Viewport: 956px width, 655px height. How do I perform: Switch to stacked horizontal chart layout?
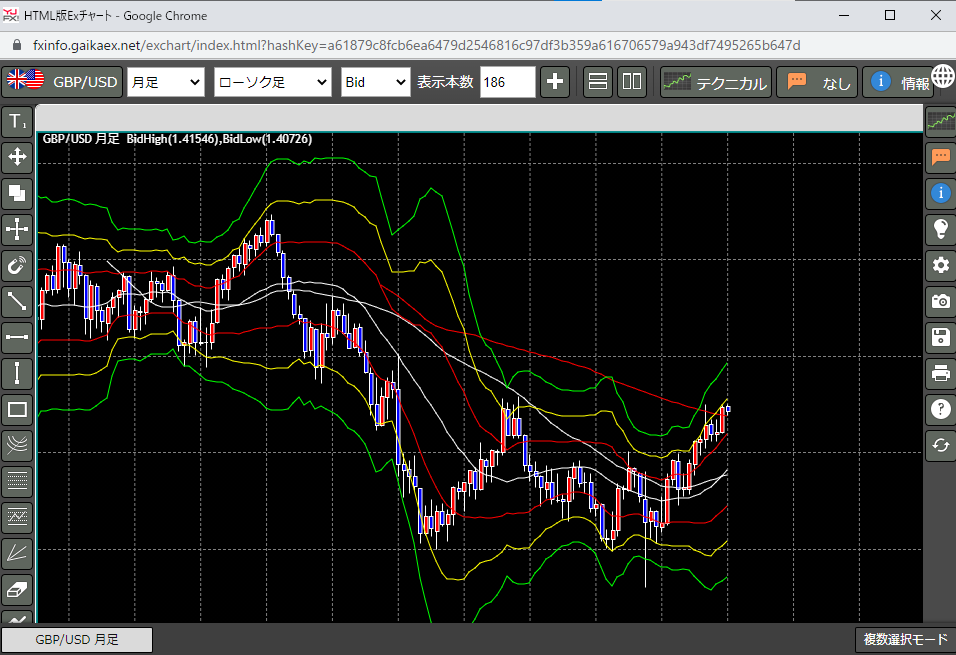pos(598,82)
